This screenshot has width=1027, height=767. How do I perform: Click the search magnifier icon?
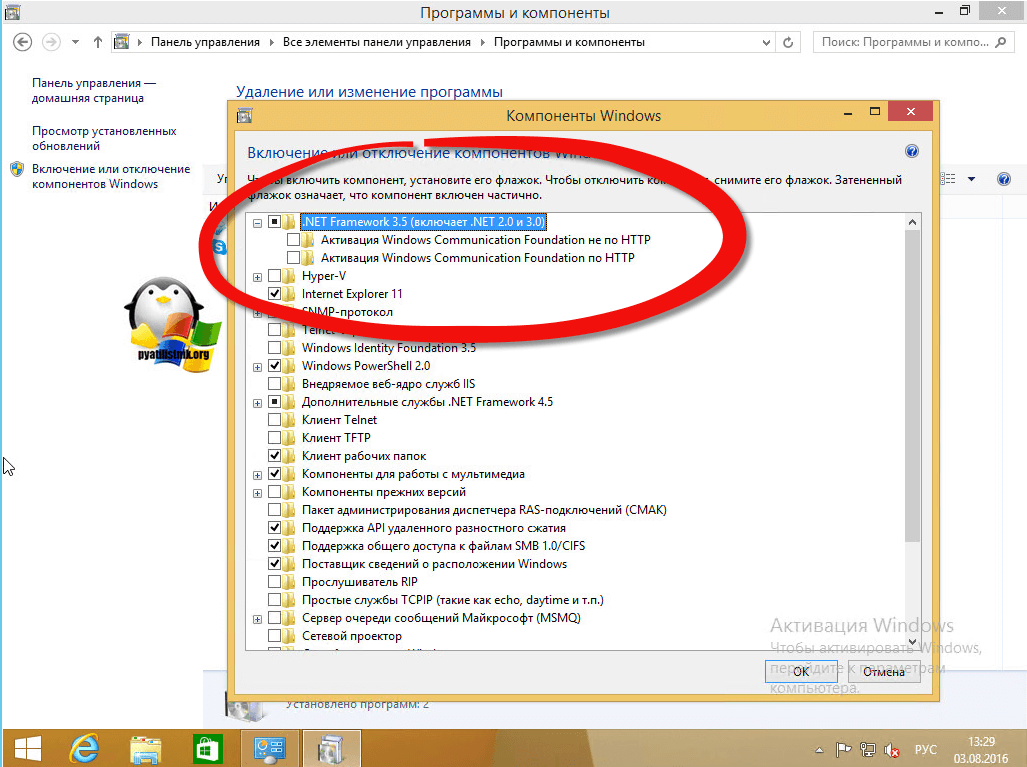click(1000, 42)
